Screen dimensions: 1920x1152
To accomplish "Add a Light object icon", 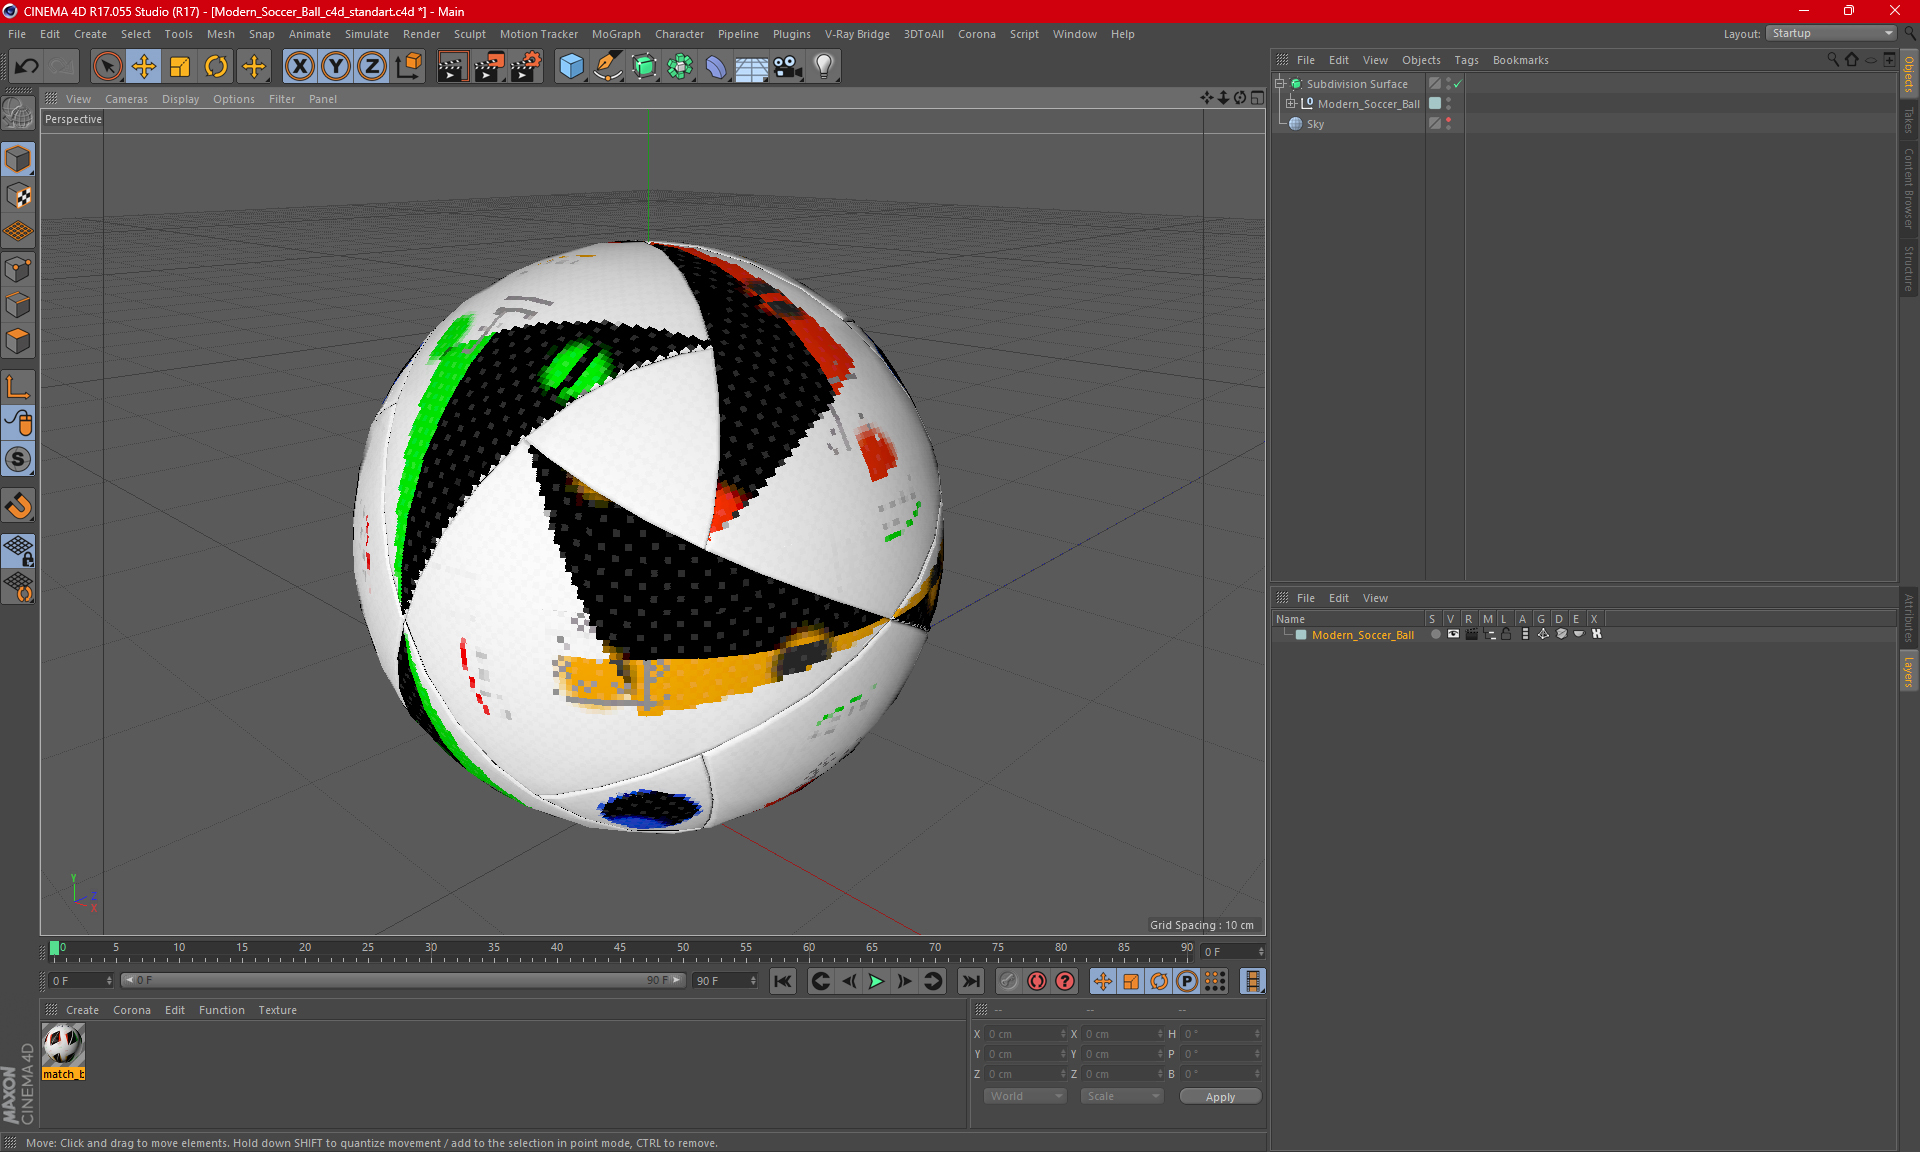I will click(x=823, y=67).
